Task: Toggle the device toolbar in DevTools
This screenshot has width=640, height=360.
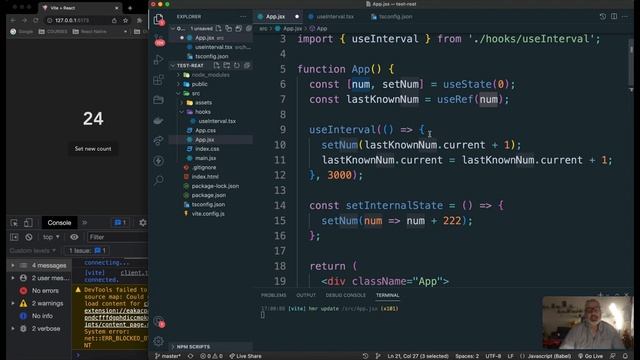Action: pyautogui.click(x=28, y=222)
